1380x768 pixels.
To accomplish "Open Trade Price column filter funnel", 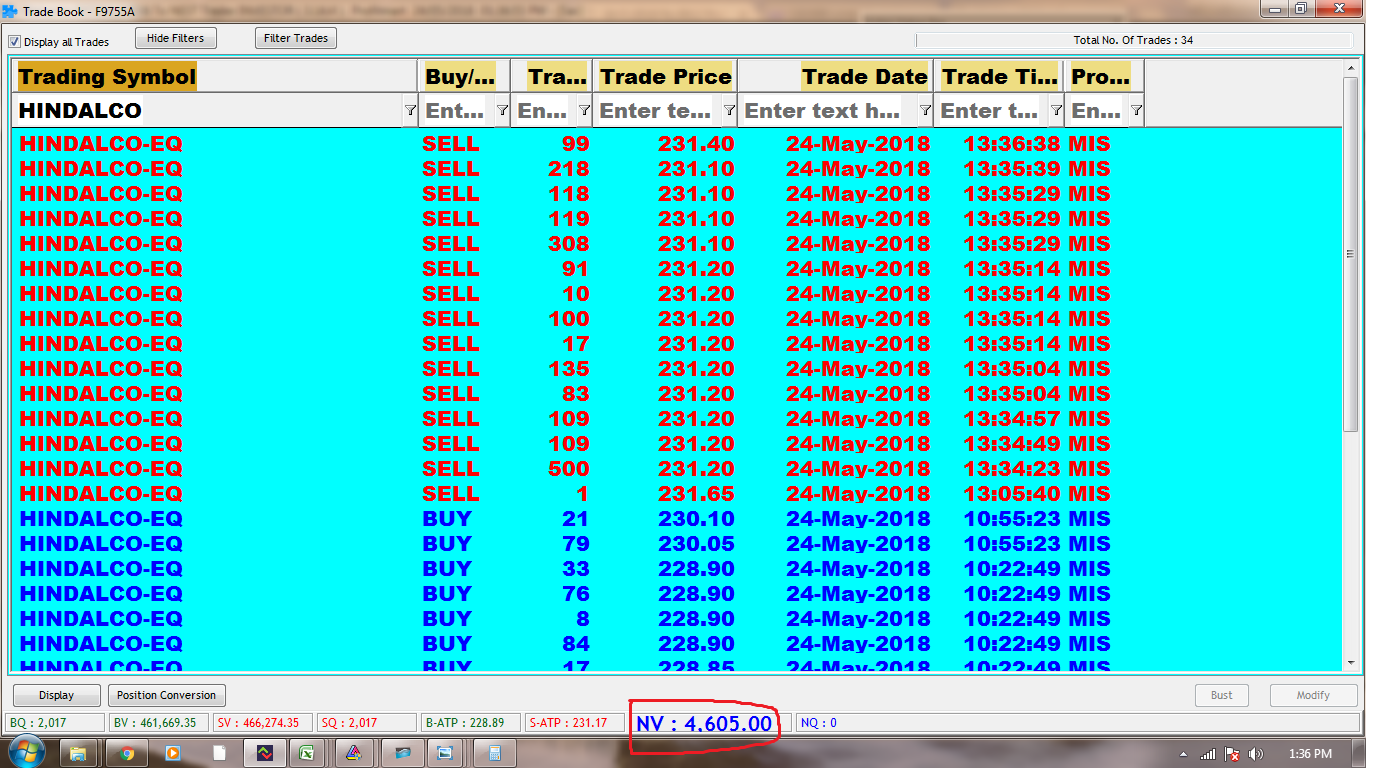I will (729, 110).
